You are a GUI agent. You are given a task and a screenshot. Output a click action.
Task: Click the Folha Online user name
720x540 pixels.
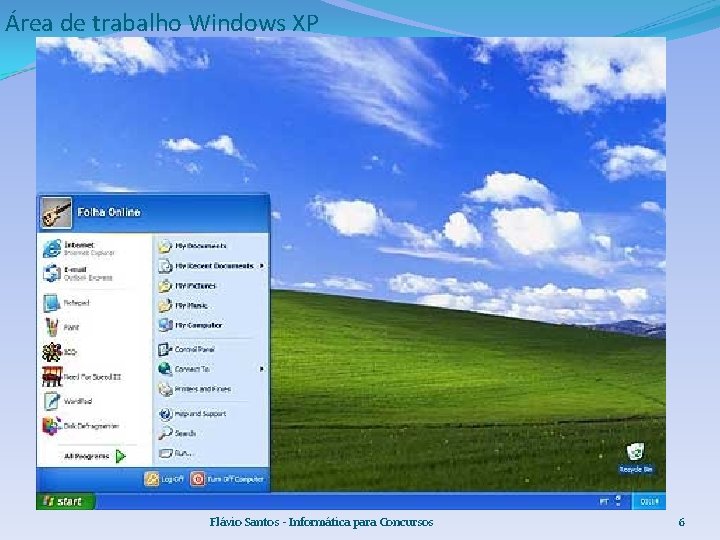tap(109, 212)
